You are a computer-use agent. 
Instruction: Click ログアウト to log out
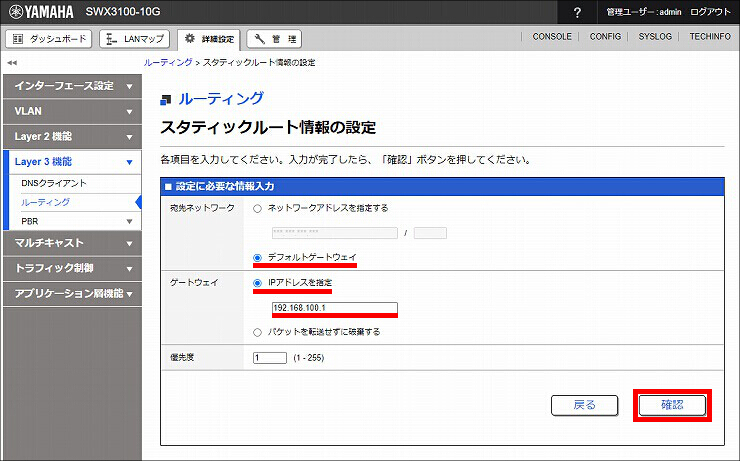tap(710, 12)
